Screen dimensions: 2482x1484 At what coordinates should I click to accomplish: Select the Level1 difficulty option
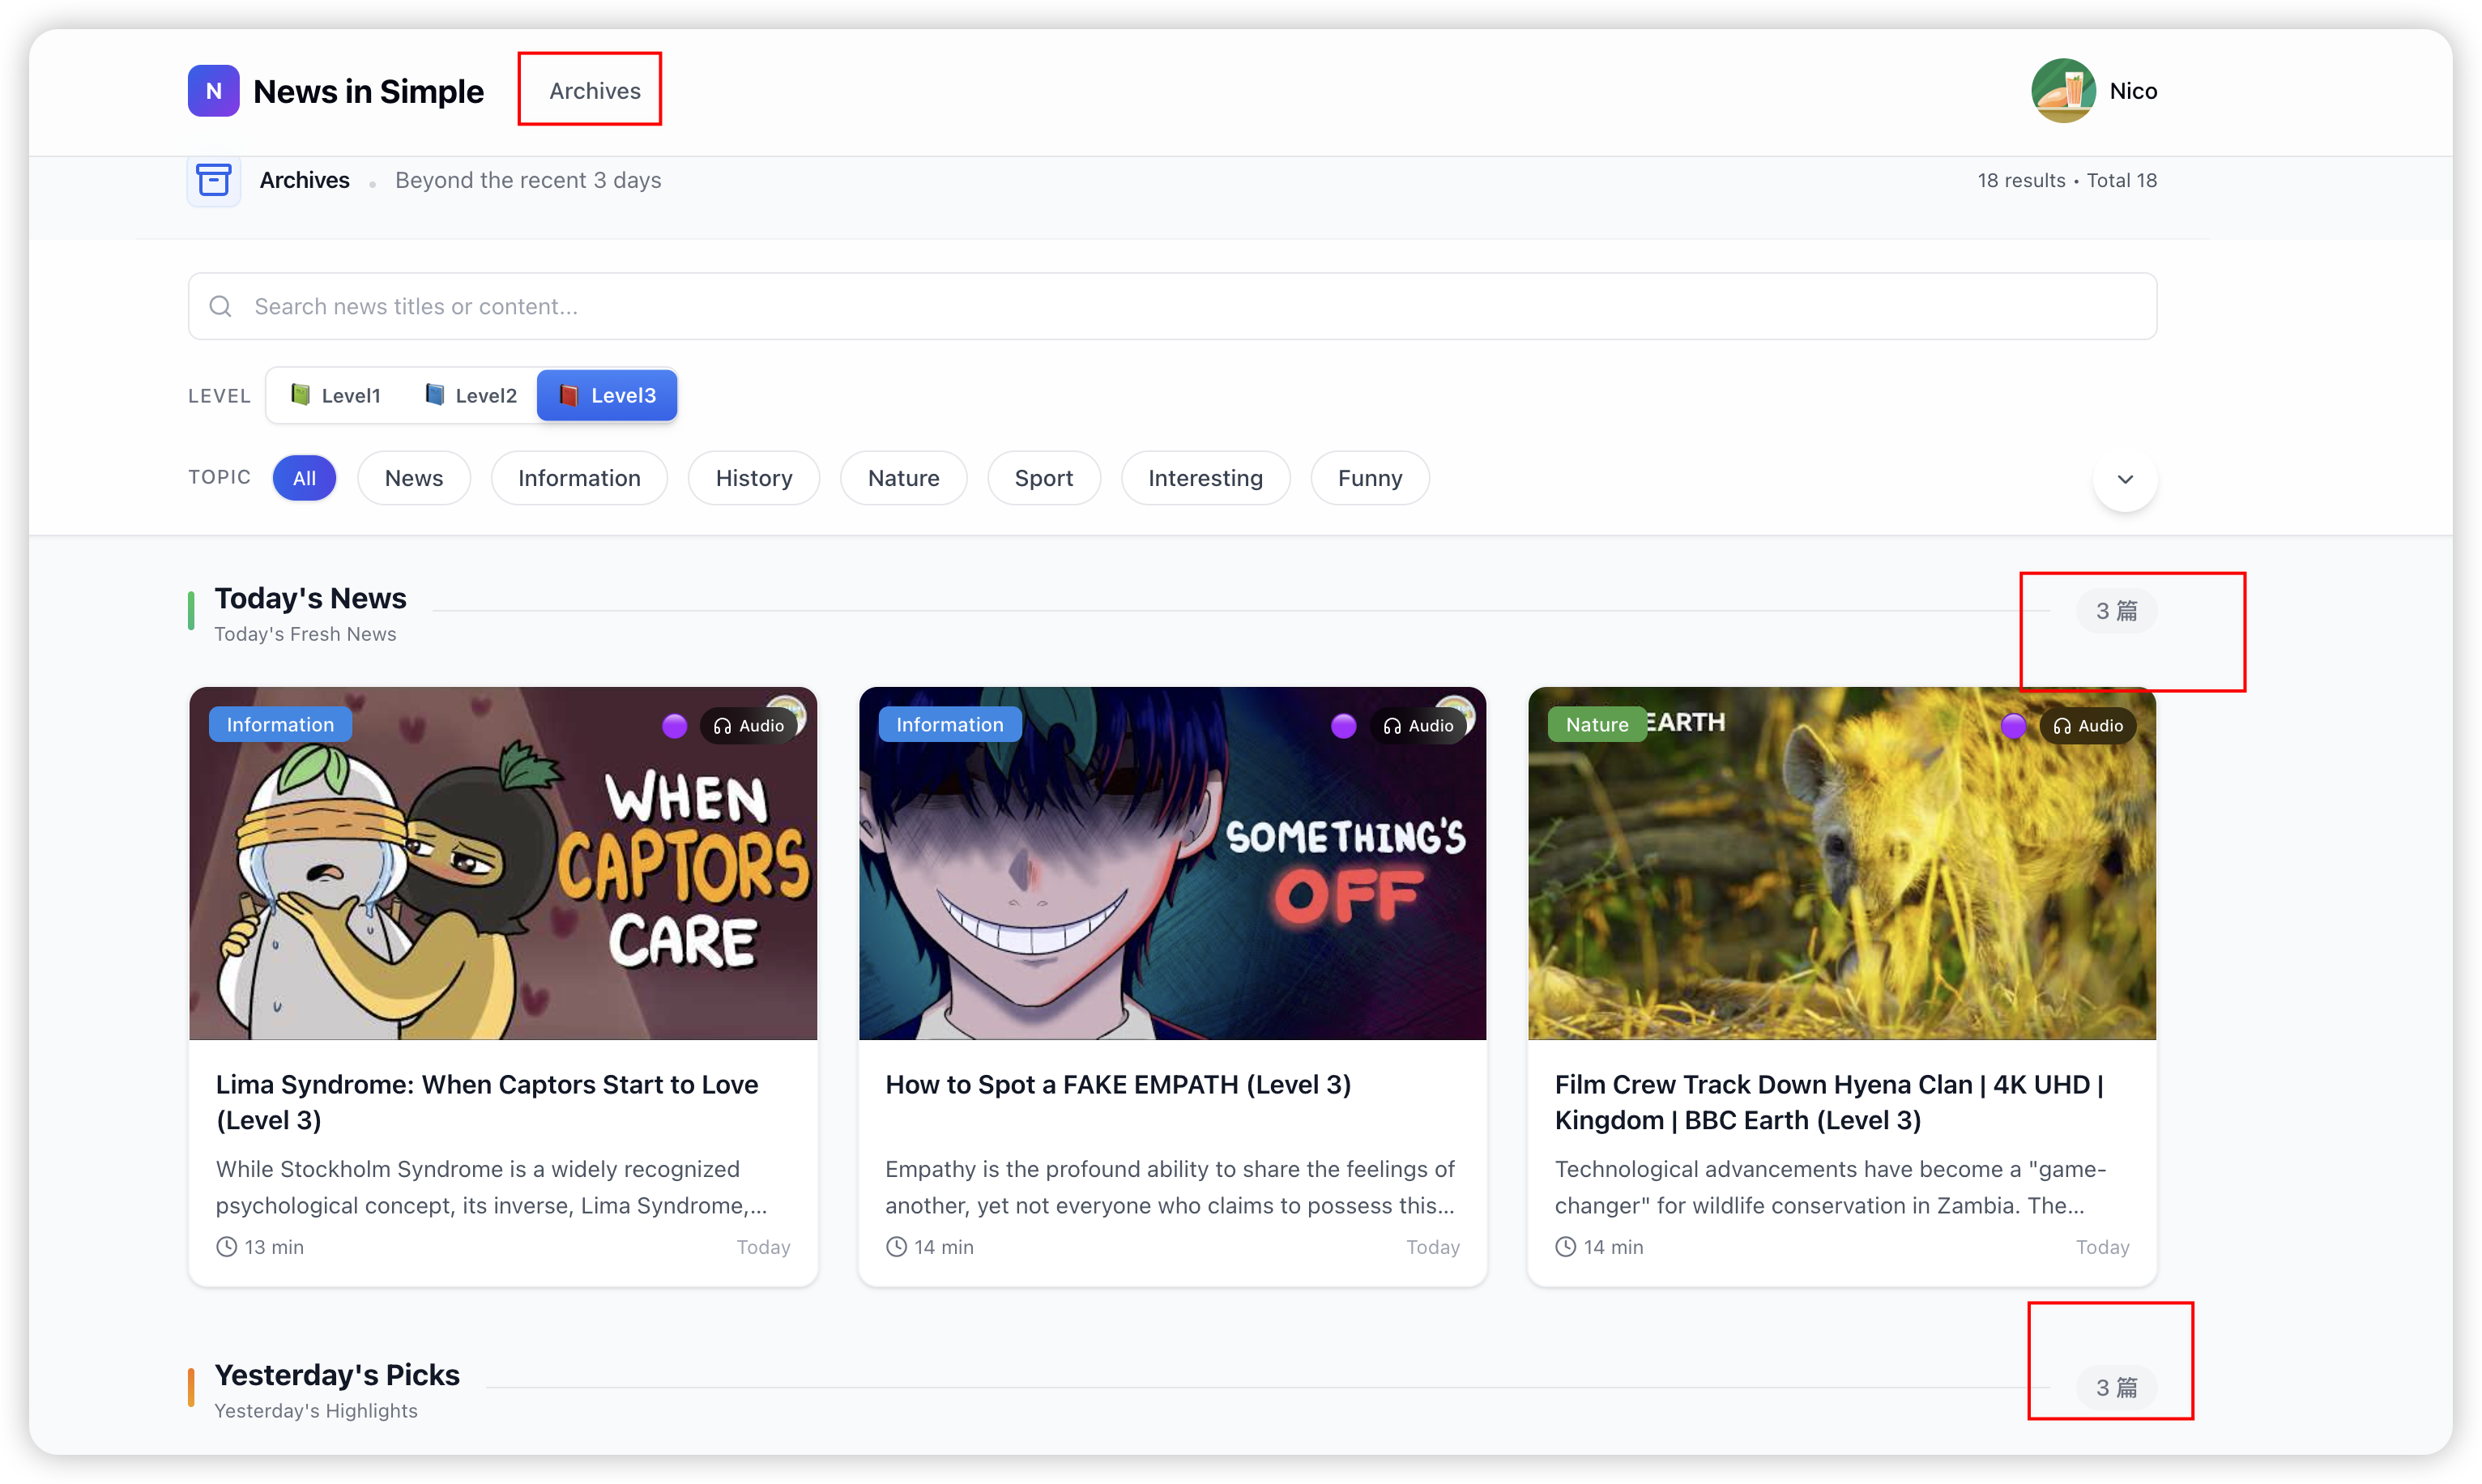336,395
